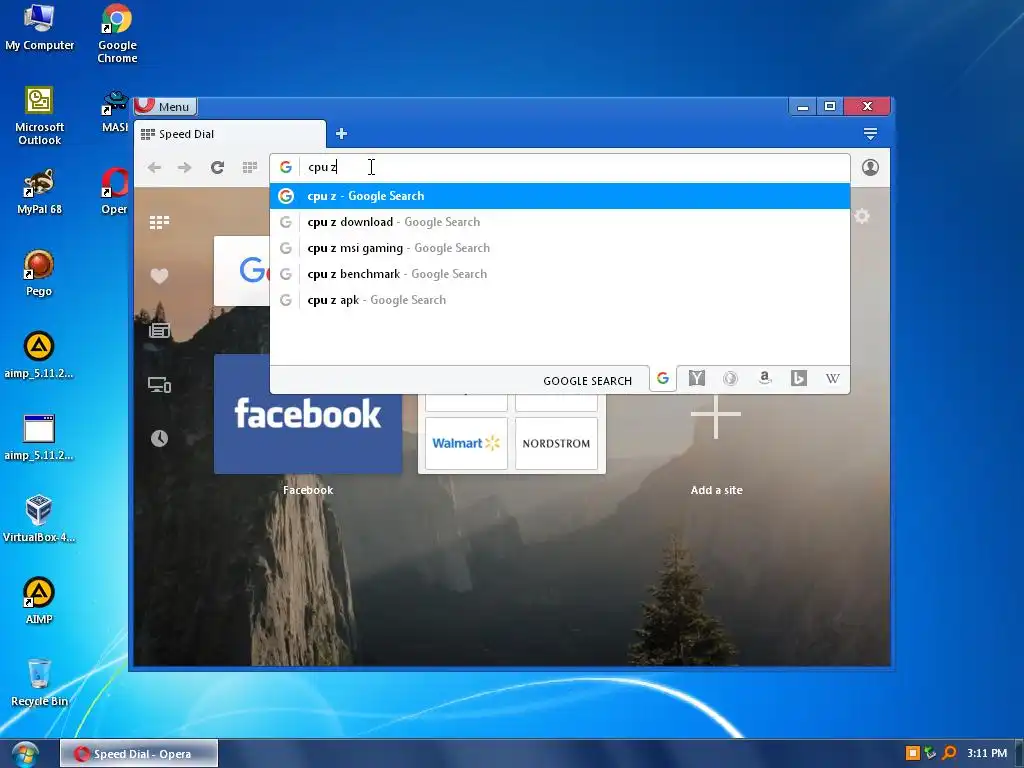1024x768 pixels.
Task: Pick the "cpu z apk" suggestion
Action: point(560,300)
